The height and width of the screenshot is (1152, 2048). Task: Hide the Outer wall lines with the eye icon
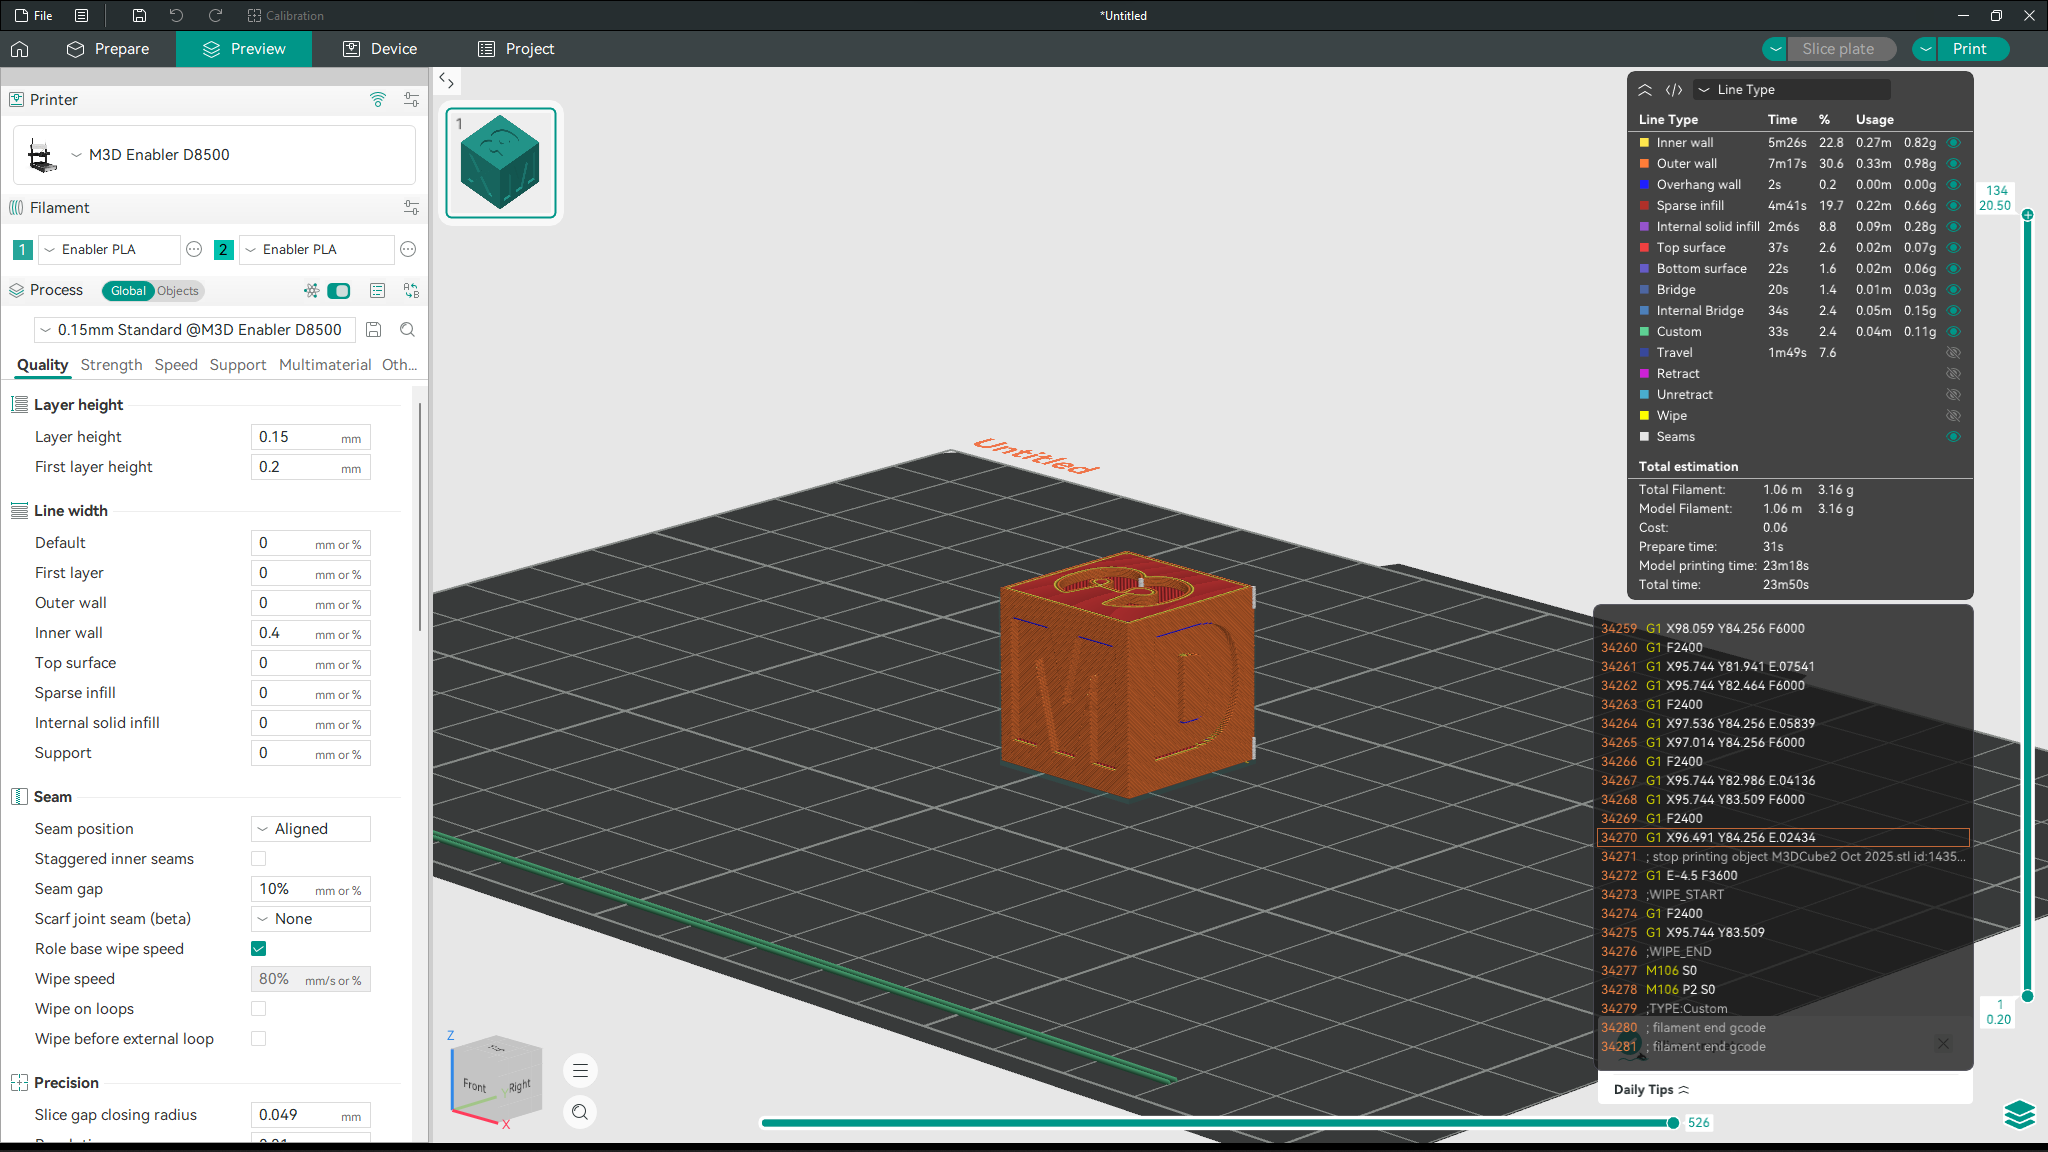tap(1953, 164)
